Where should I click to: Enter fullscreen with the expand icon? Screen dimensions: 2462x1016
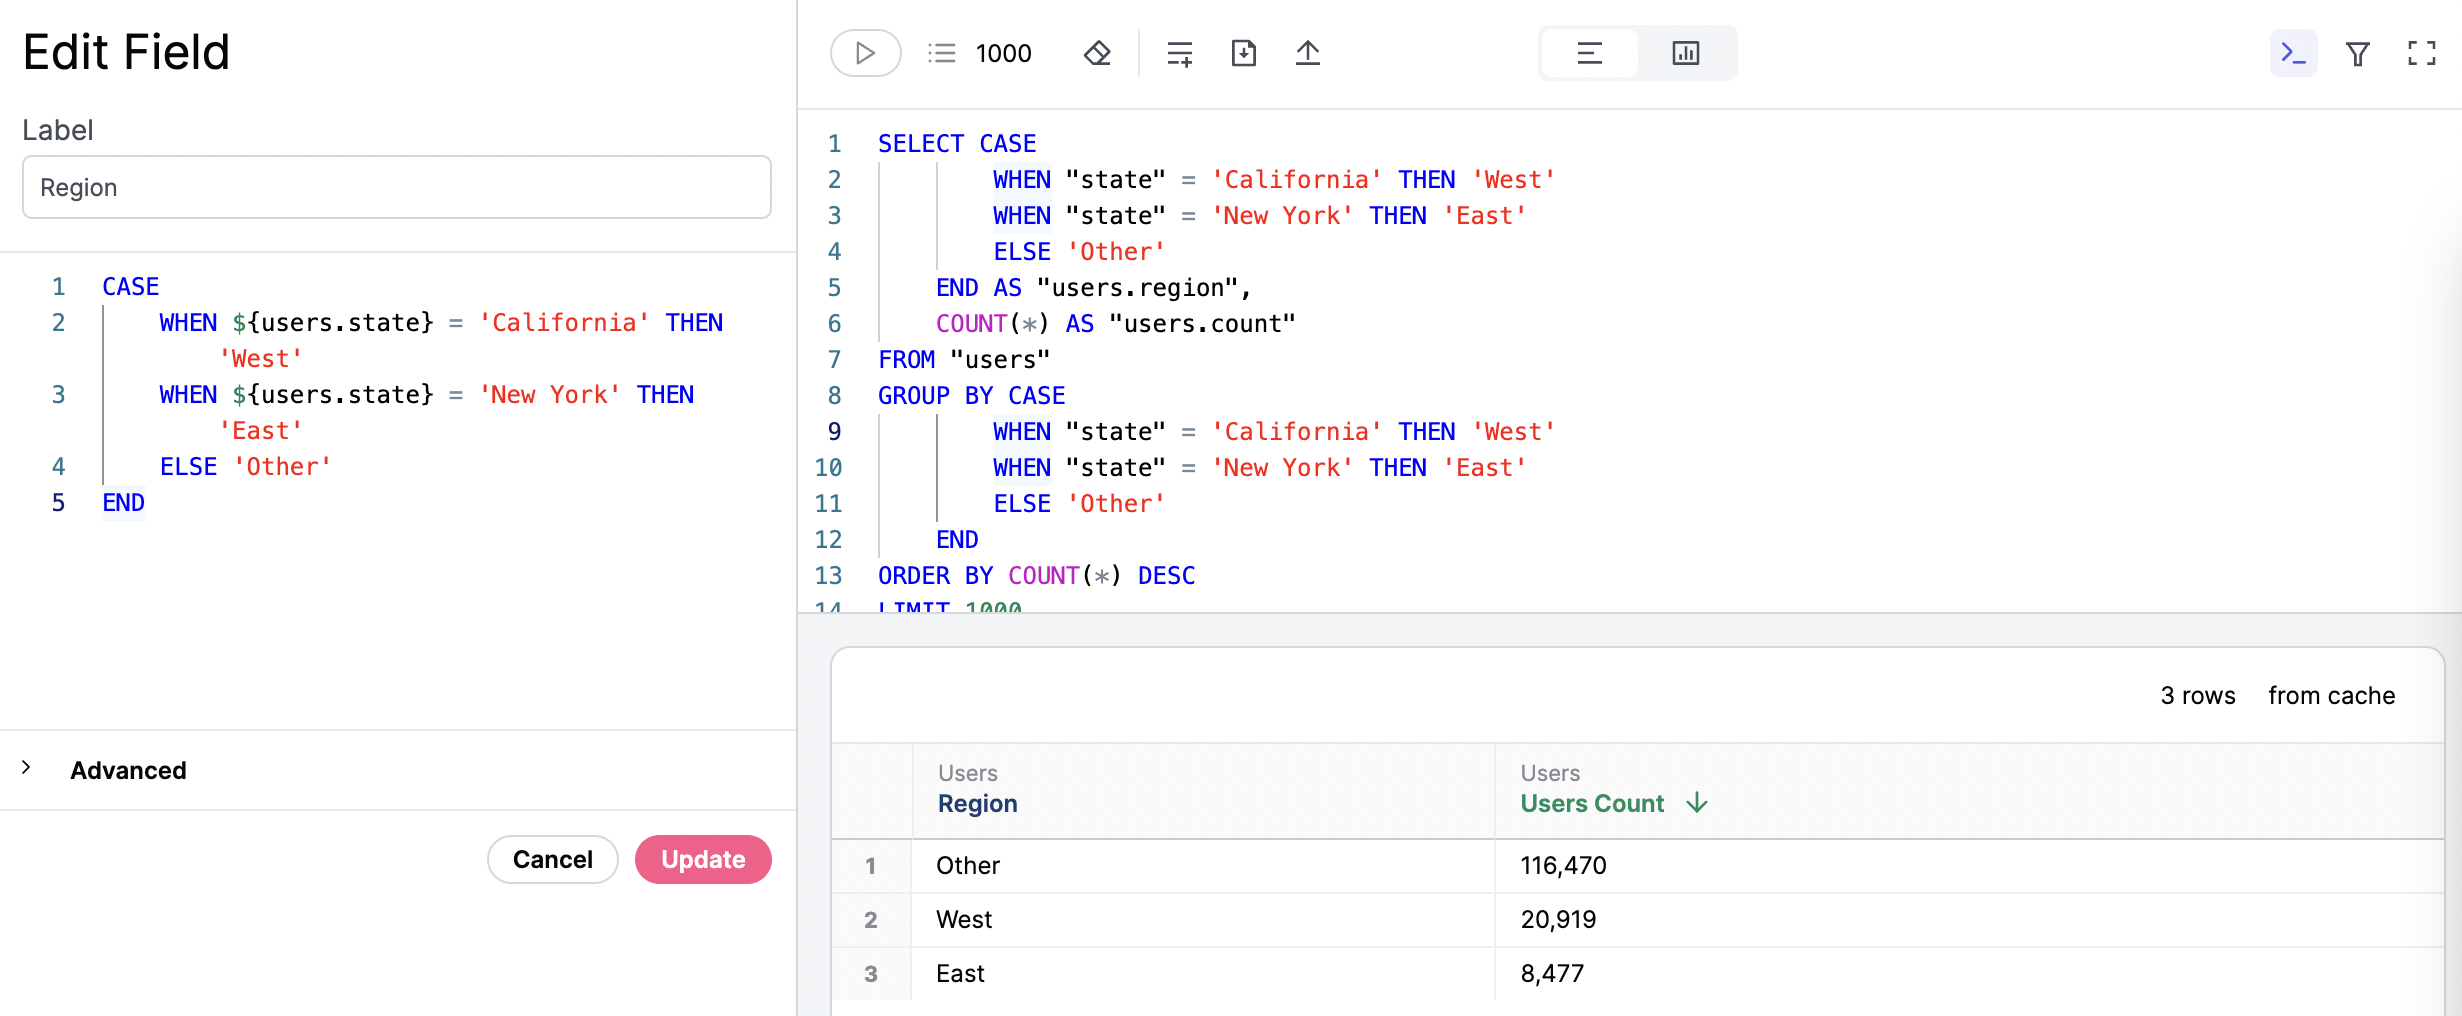pyautogui.click(x=2421, y=53)
